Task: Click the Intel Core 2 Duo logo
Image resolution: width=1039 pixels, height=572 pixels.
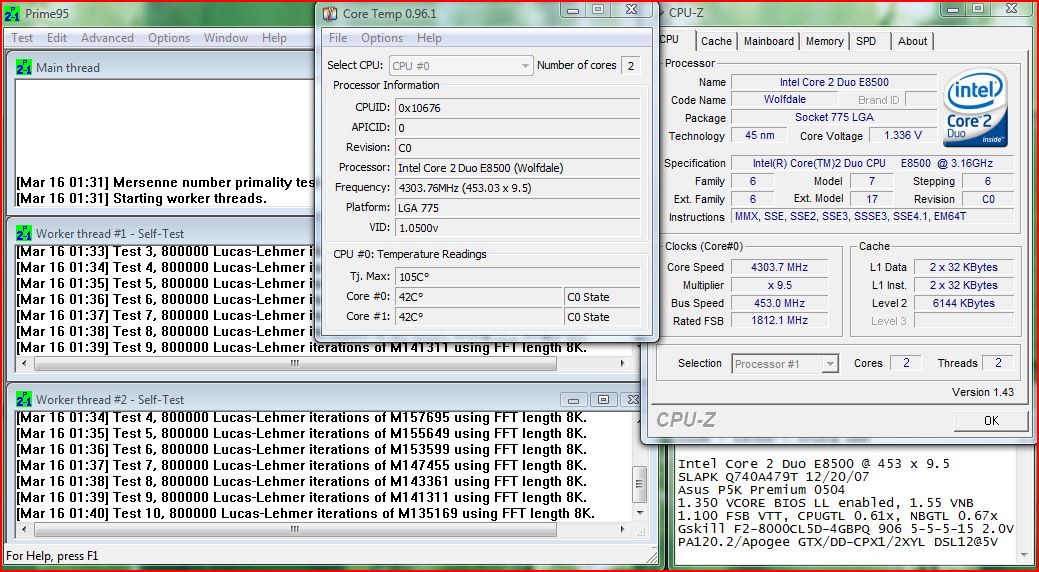Action: pyautogui.click(x=977, y=109)
